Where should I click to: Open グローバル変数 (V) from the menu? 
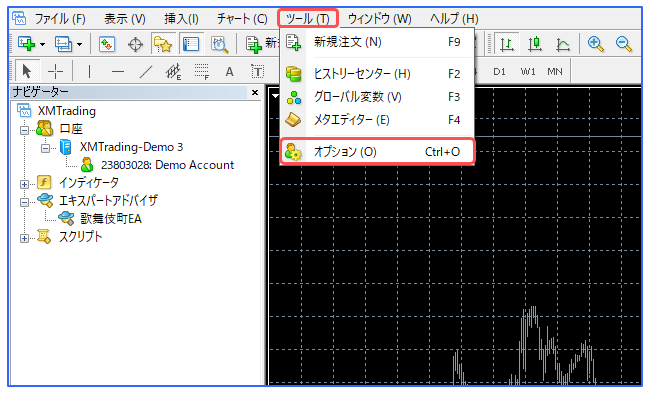click(377, 97)
